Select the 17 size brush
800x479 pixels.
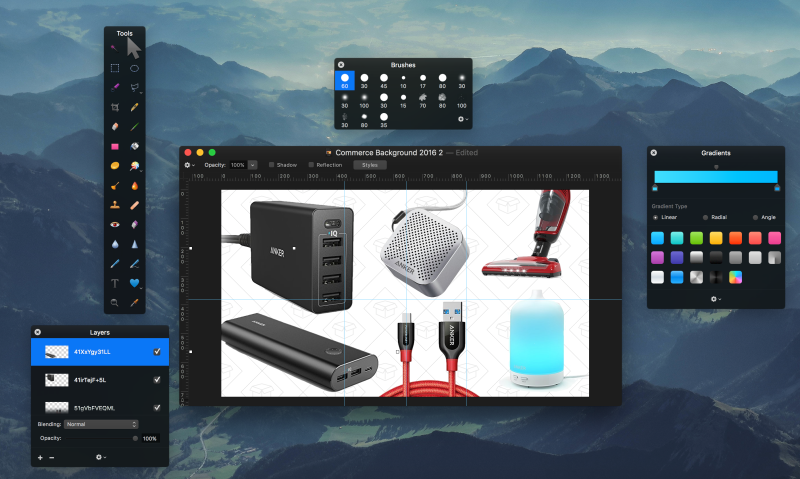pyautogui.click(x=423, y=81)
